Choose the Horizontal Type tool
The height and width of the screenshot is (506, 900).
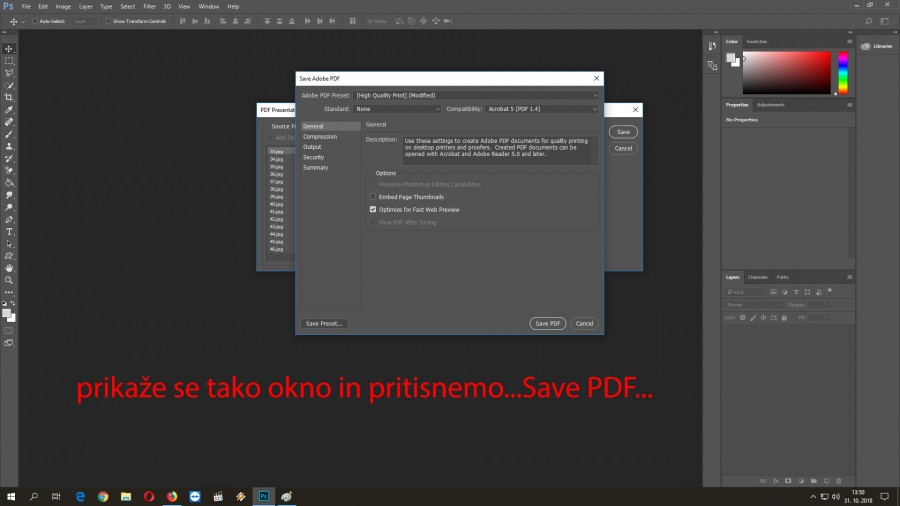tap(9, 232)
